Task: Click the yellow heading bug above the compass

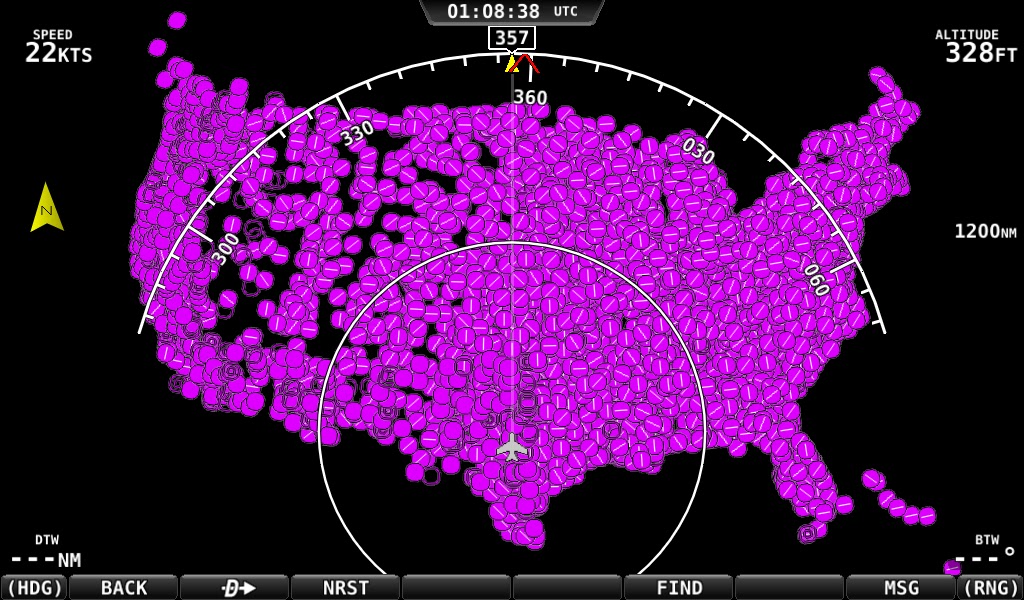Action: (x=512, y=64)
